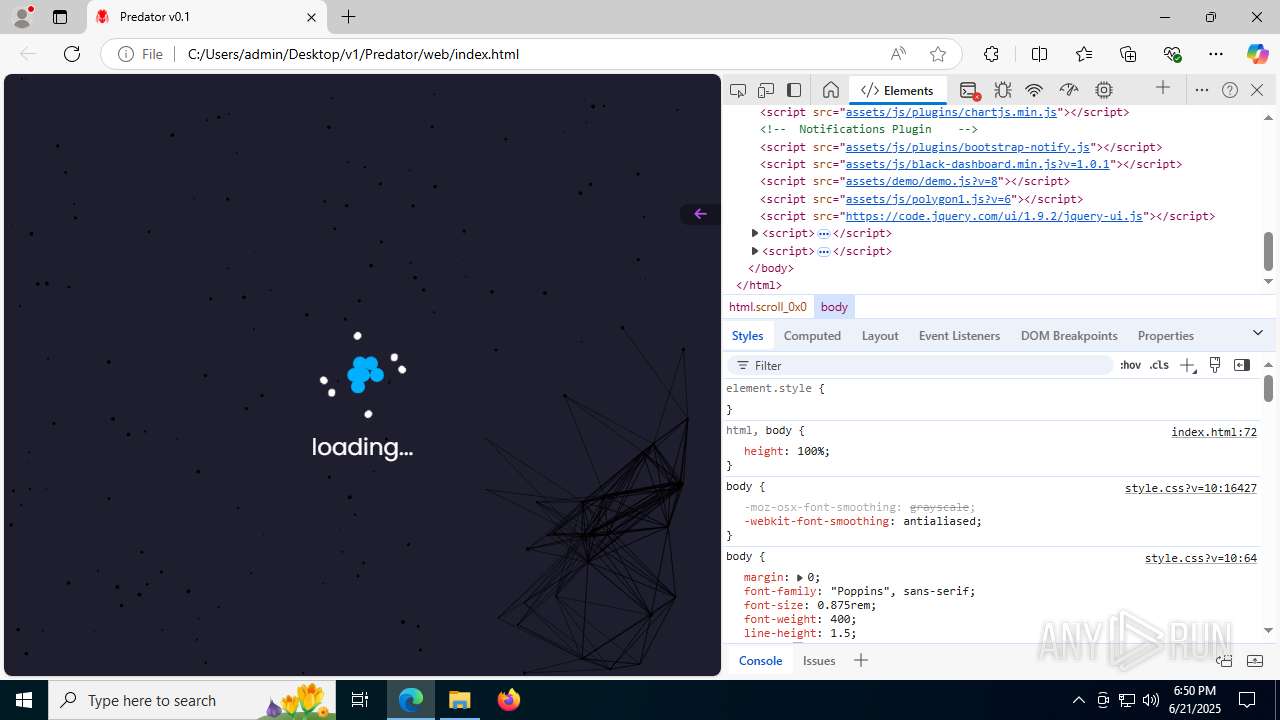
Task: Select the Issues drawer tab
Action: point(819,661)
